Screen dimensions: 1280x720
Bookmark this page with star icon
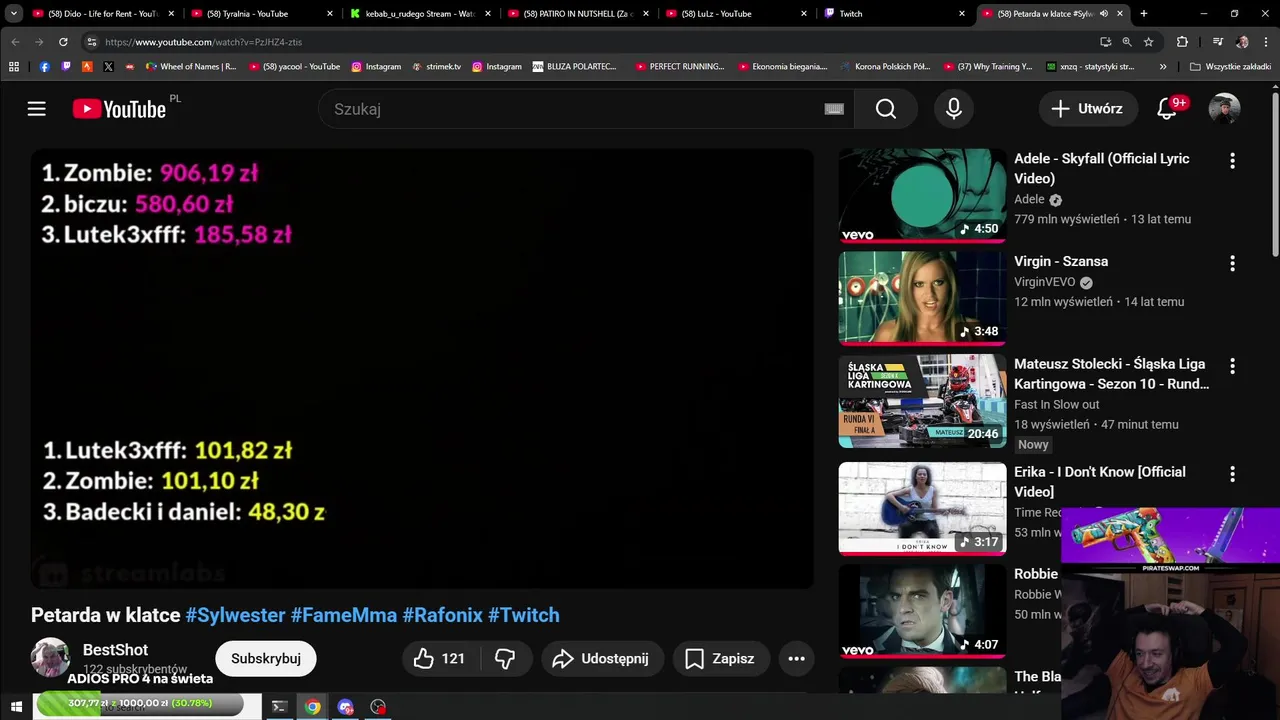[1148, 42]
